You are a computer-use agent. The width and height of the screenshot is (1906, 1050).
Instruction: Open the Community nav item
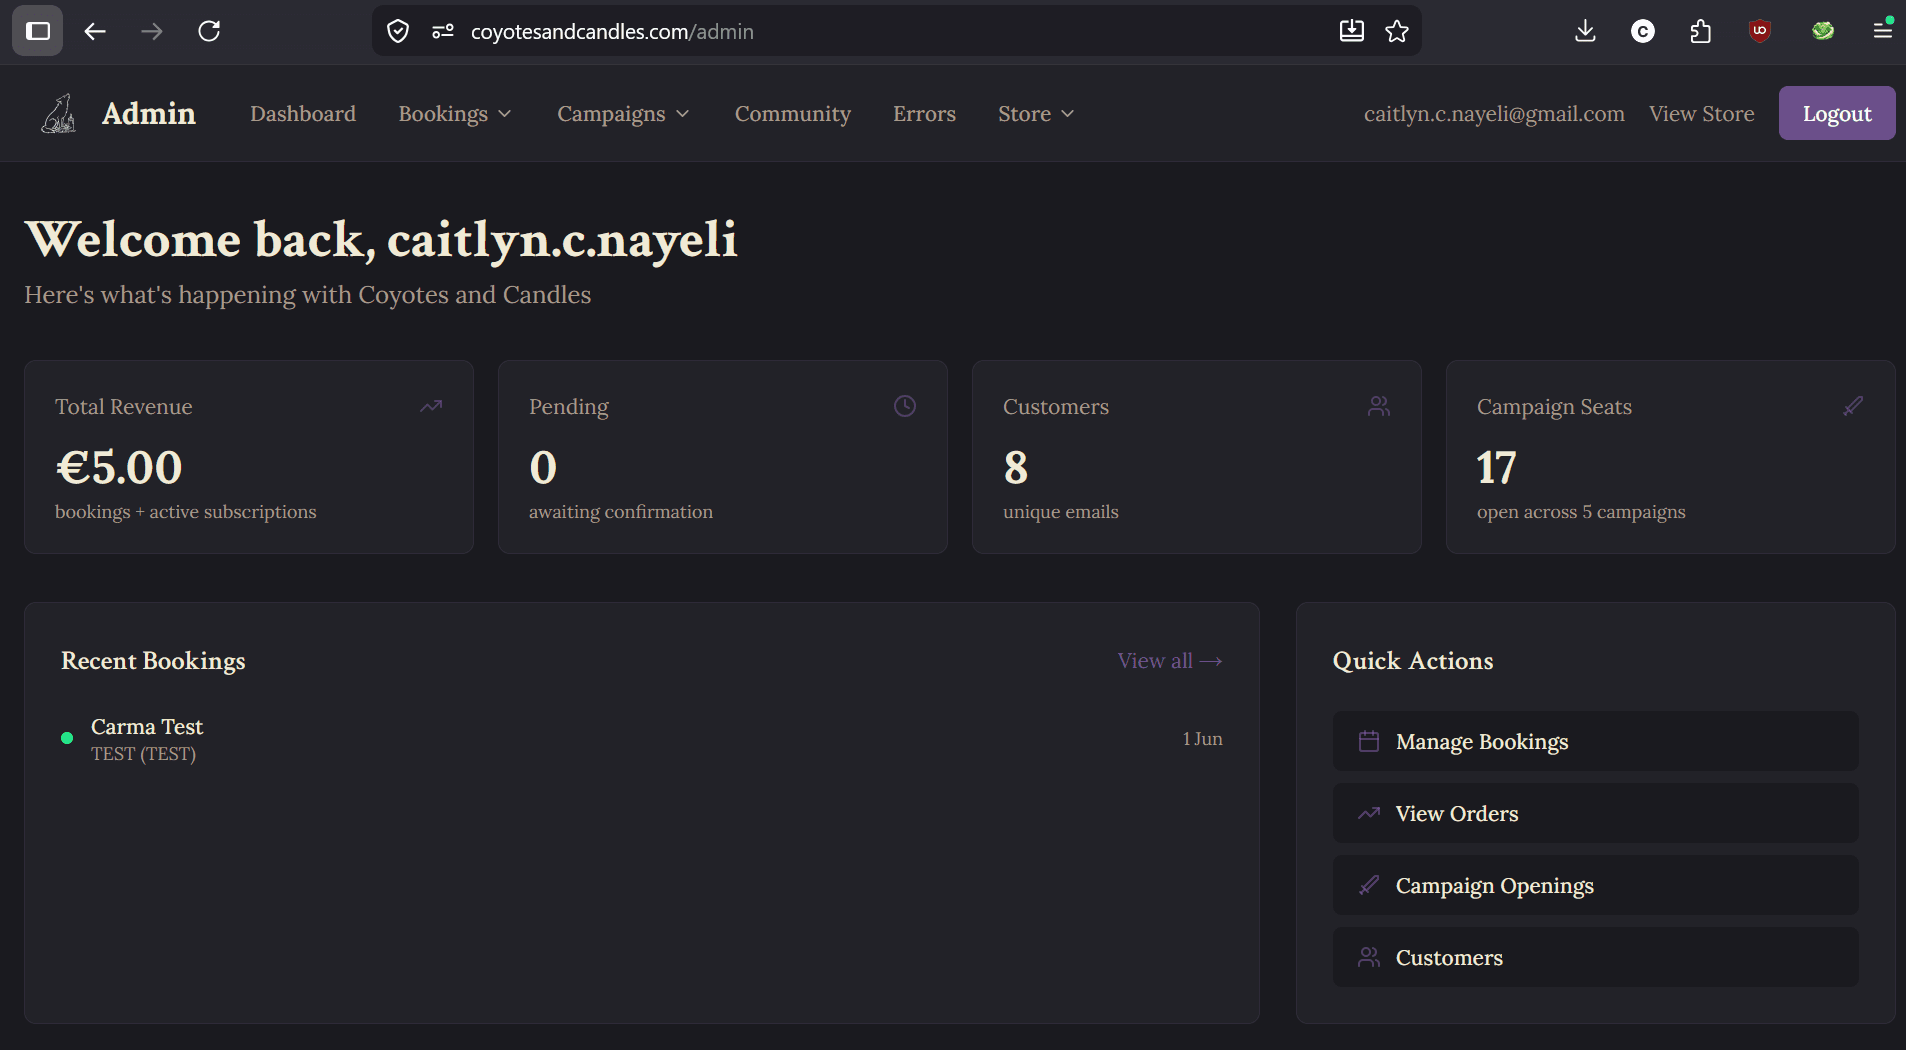click(793, 114)
